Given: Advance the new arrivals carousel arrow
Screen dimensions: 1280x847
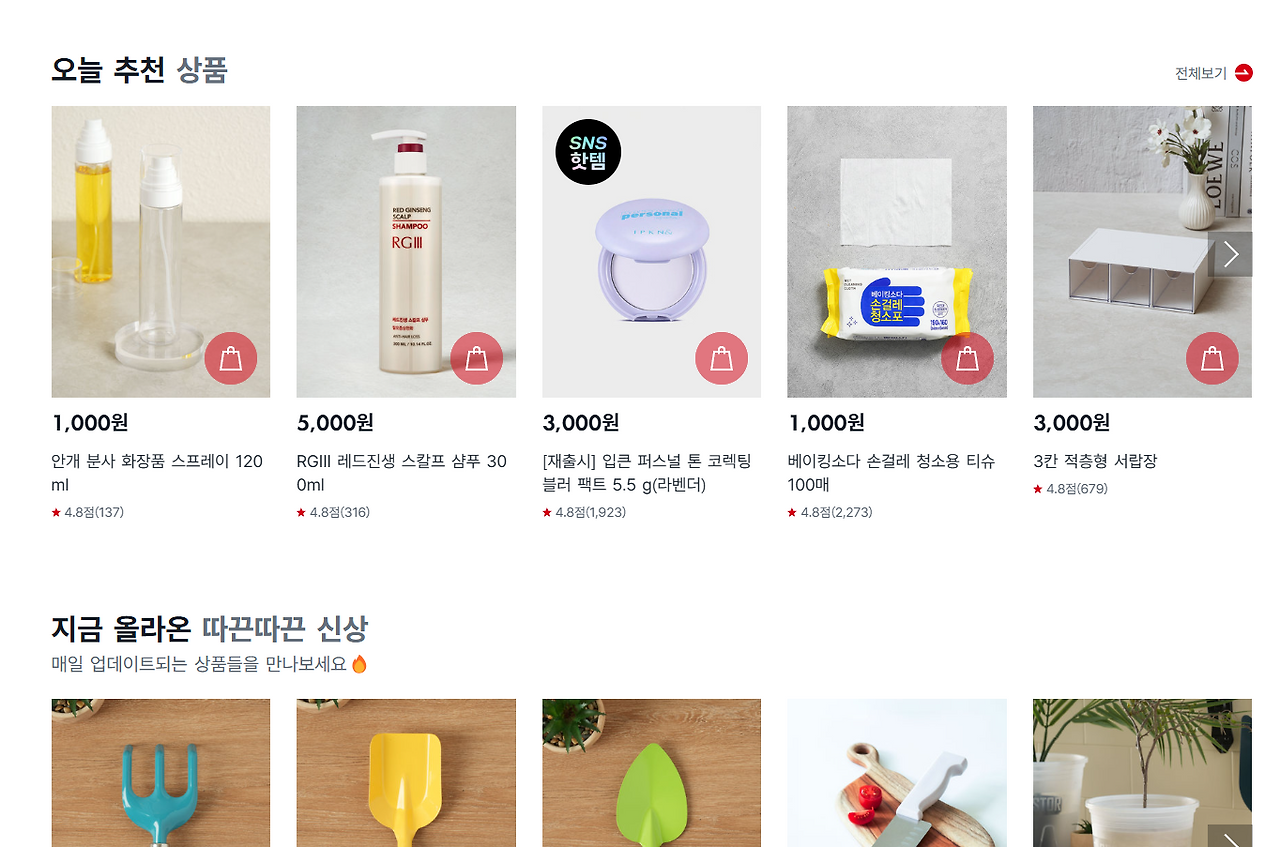Looking at the screenshot, I should [1231, 837].
